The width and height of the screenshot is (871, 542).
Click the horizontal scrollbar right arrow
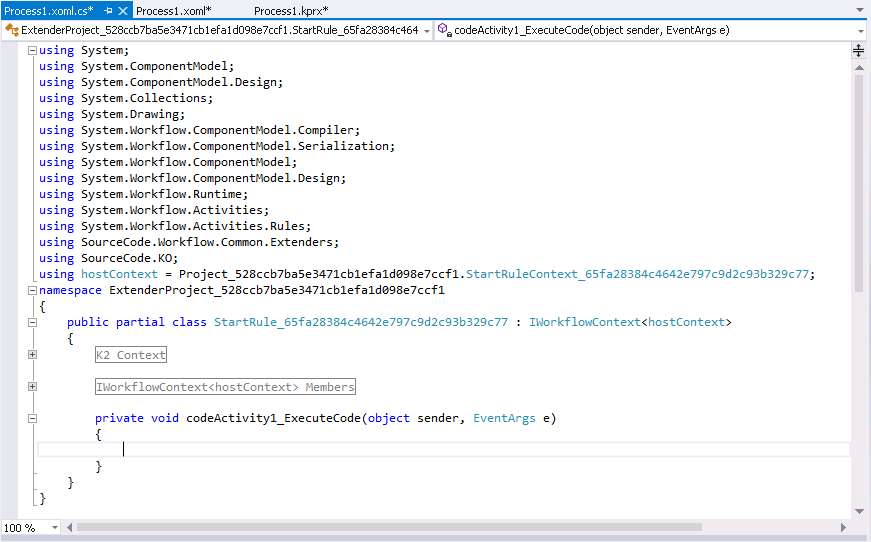pos(843,528)
